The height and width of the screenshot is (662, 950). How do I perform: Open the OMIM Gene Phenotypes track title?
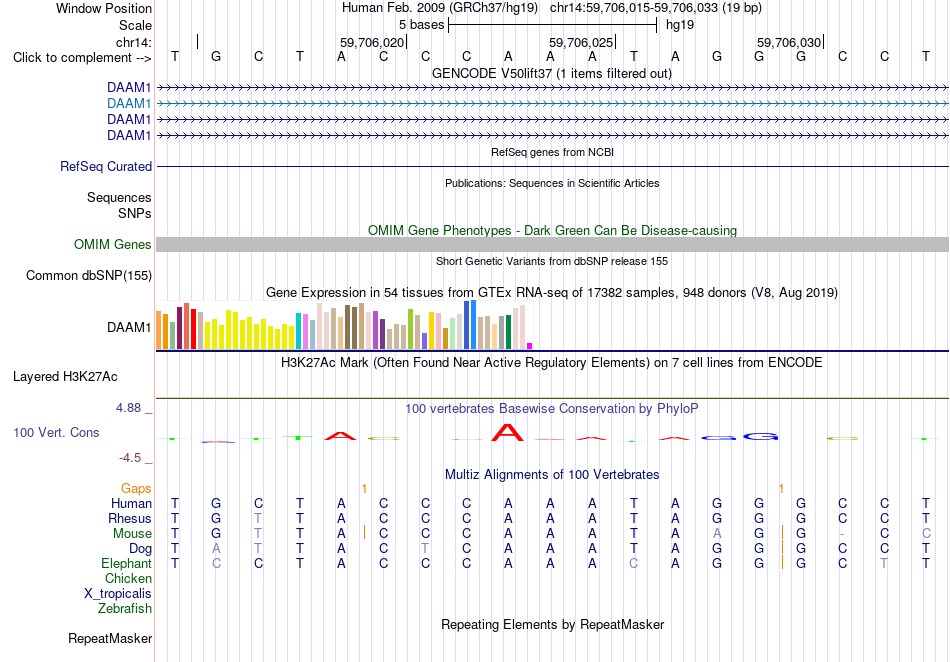pyautogui.click(x=552, y=231)
